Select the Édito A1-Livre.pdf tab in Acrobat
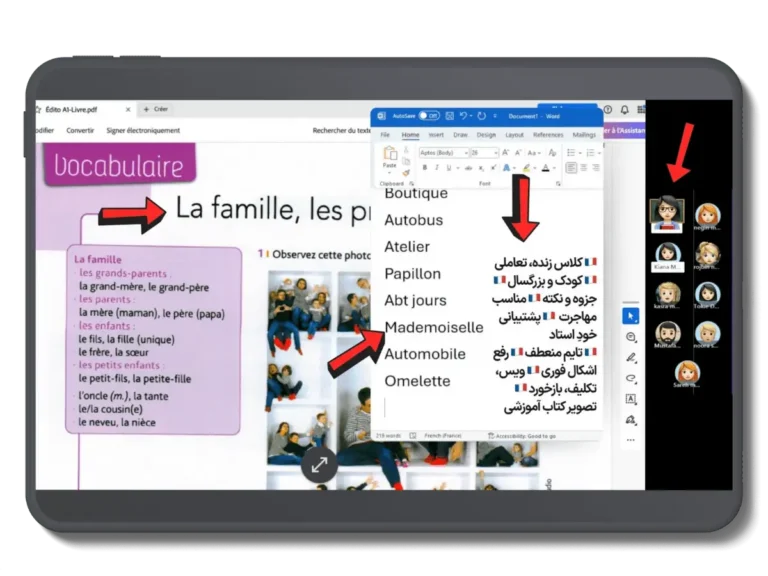This screenshot has width=768, height=576. [72, 109]
